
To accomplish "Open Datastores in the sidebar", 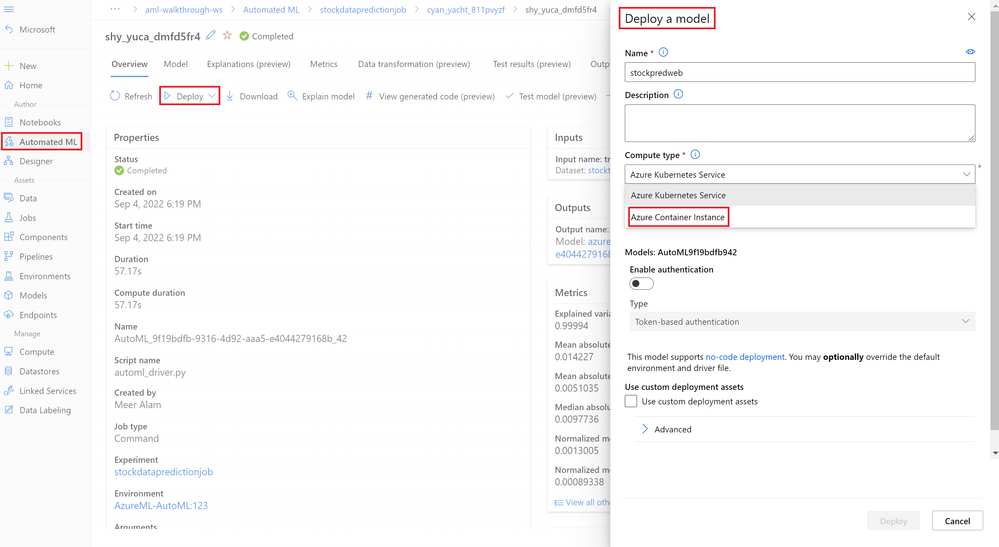I will (39, 371).
